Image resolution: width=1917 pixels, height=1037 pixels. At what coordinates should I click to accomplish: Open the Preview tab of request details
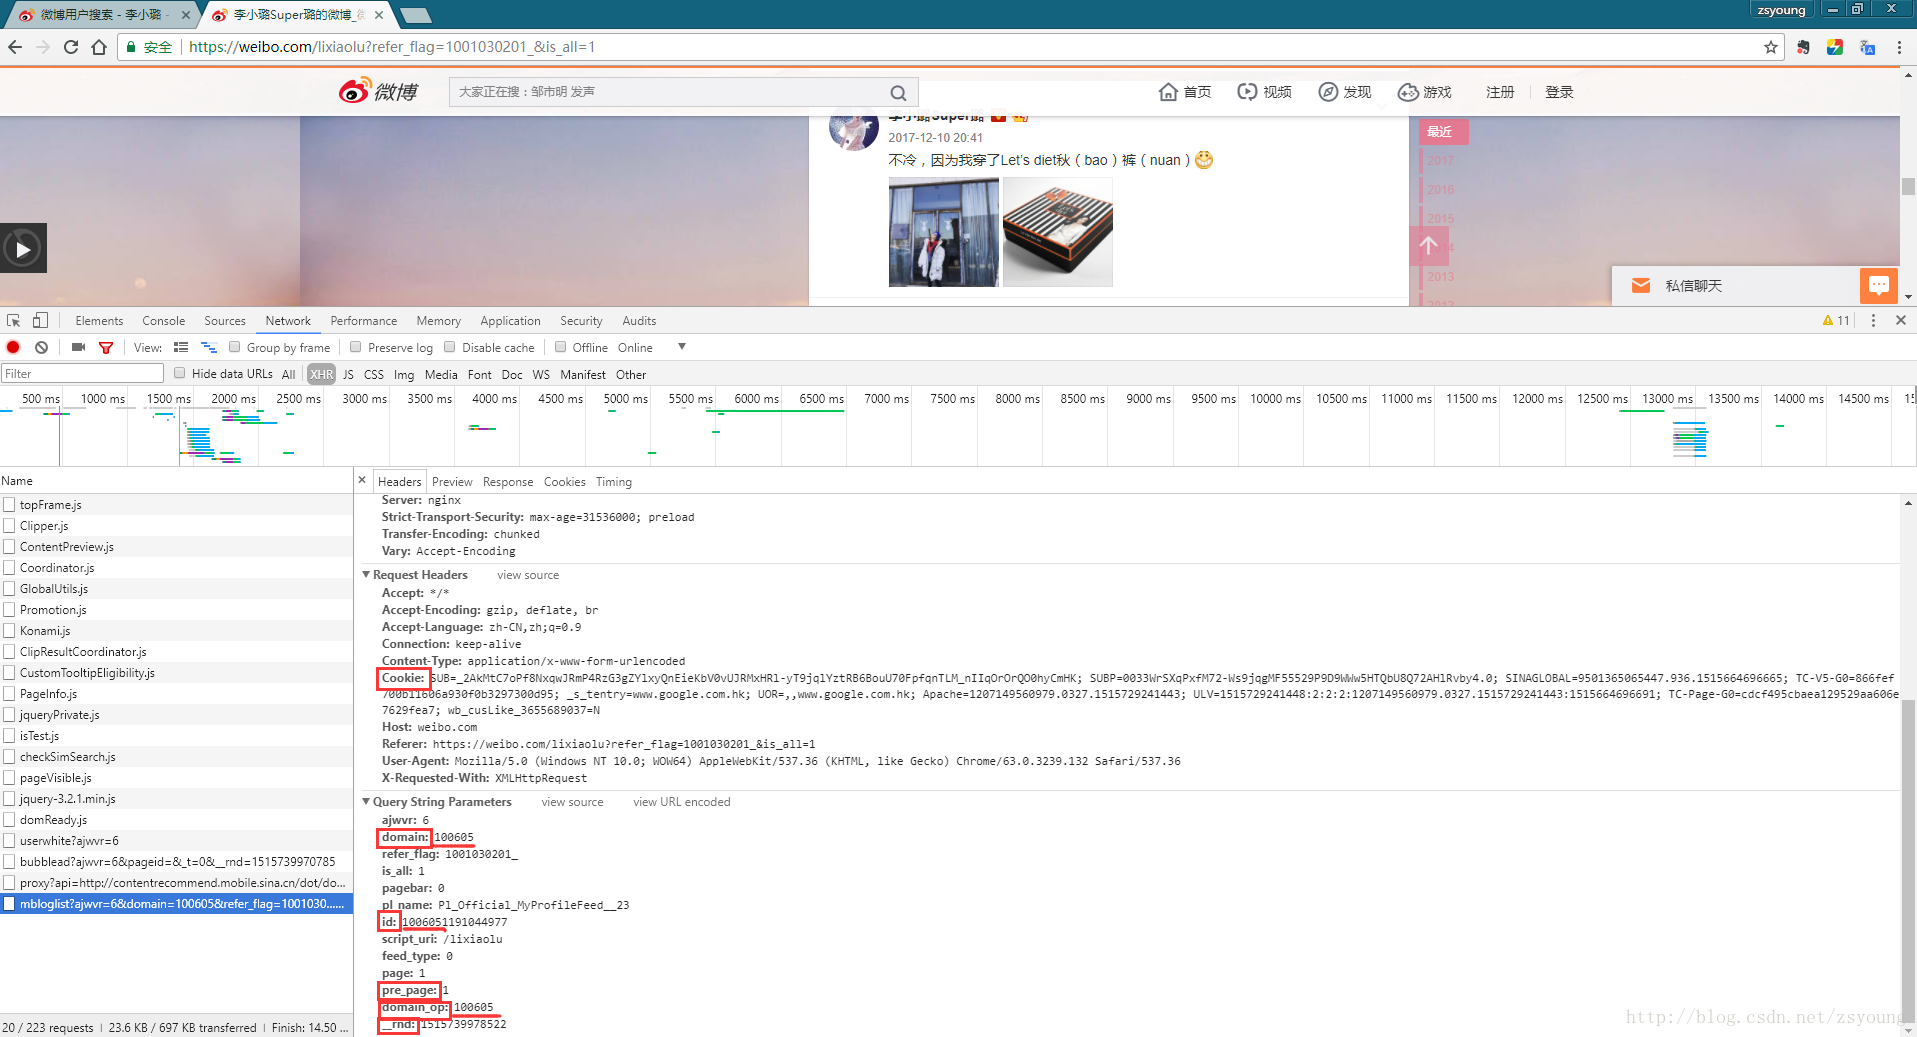[x=452, y=482]
